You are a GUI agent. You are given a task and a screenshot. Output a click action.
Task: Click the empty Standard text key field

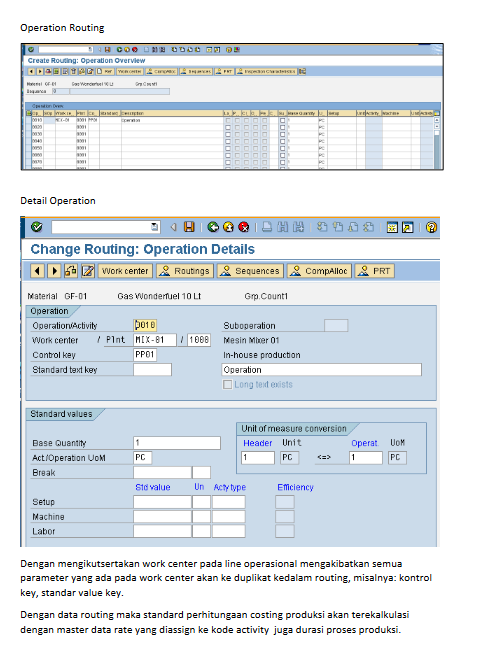pos(152,370)
